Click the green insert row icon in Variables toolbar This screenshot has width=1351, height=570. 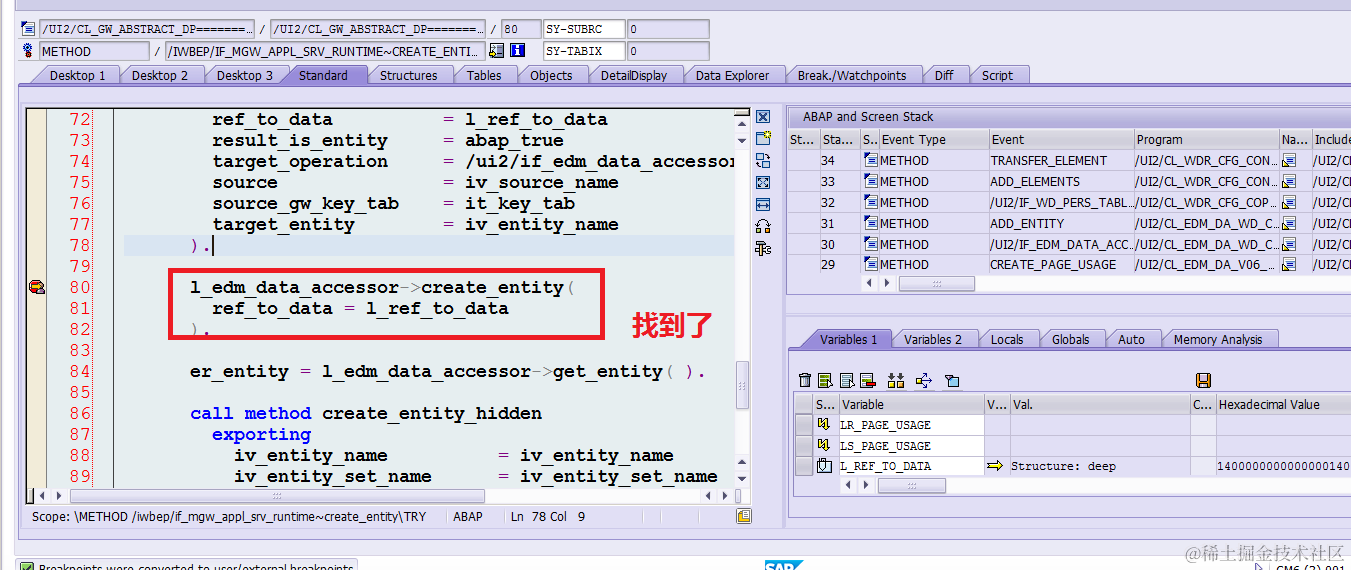[825, 380]
